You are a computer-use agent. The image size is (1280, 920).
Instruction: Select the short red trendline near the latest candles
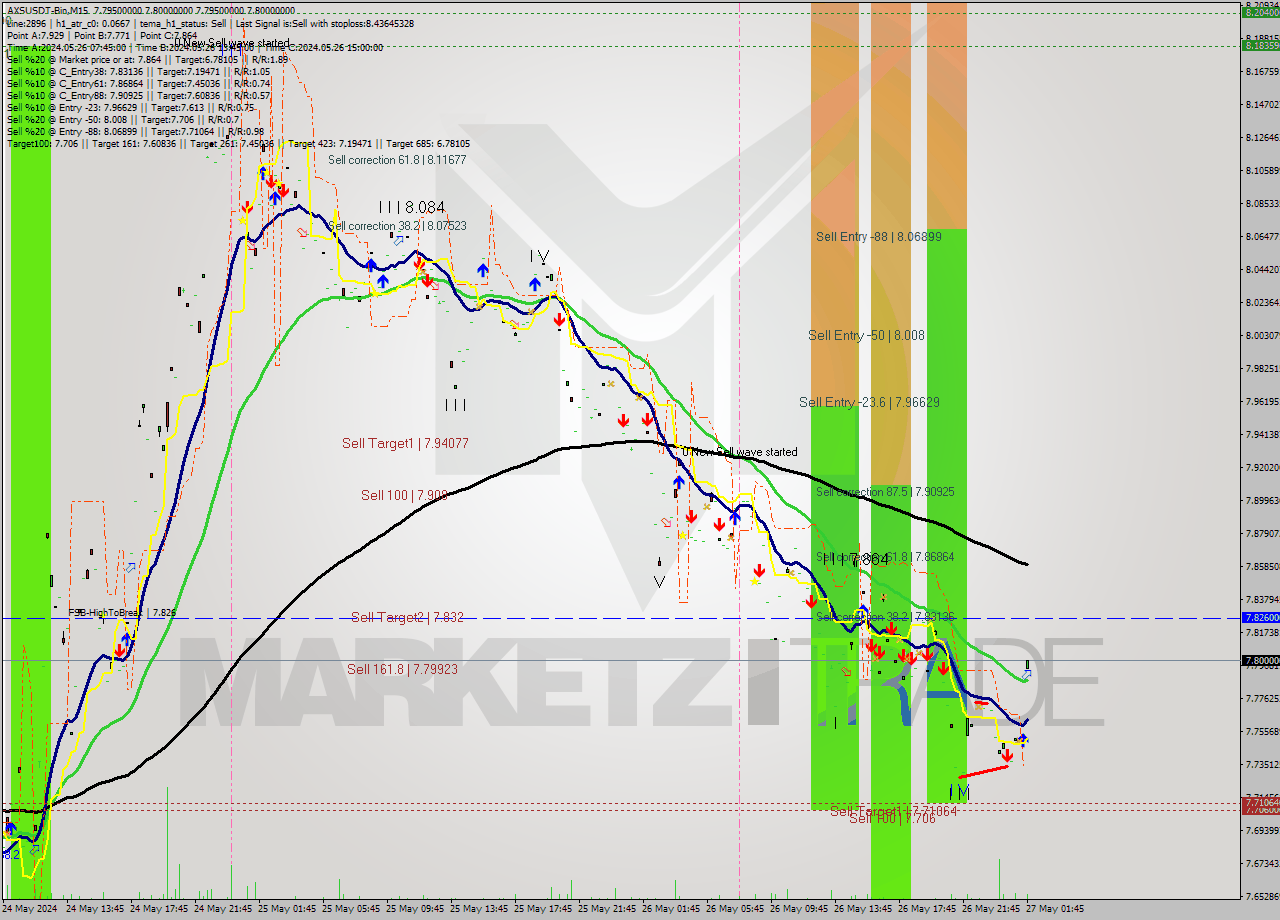(x=984, y=771)
